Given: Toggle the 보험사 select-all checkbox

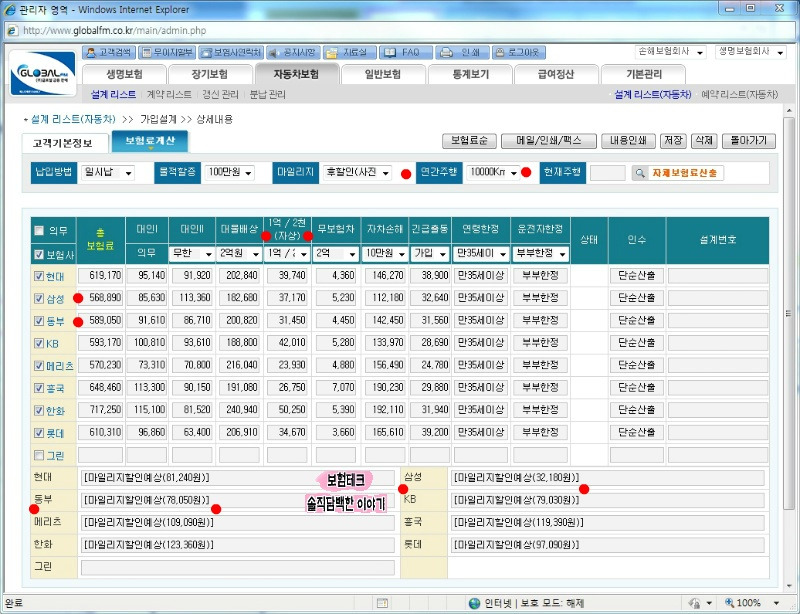Looking at the screenshot, I should (x=39, y=254).
